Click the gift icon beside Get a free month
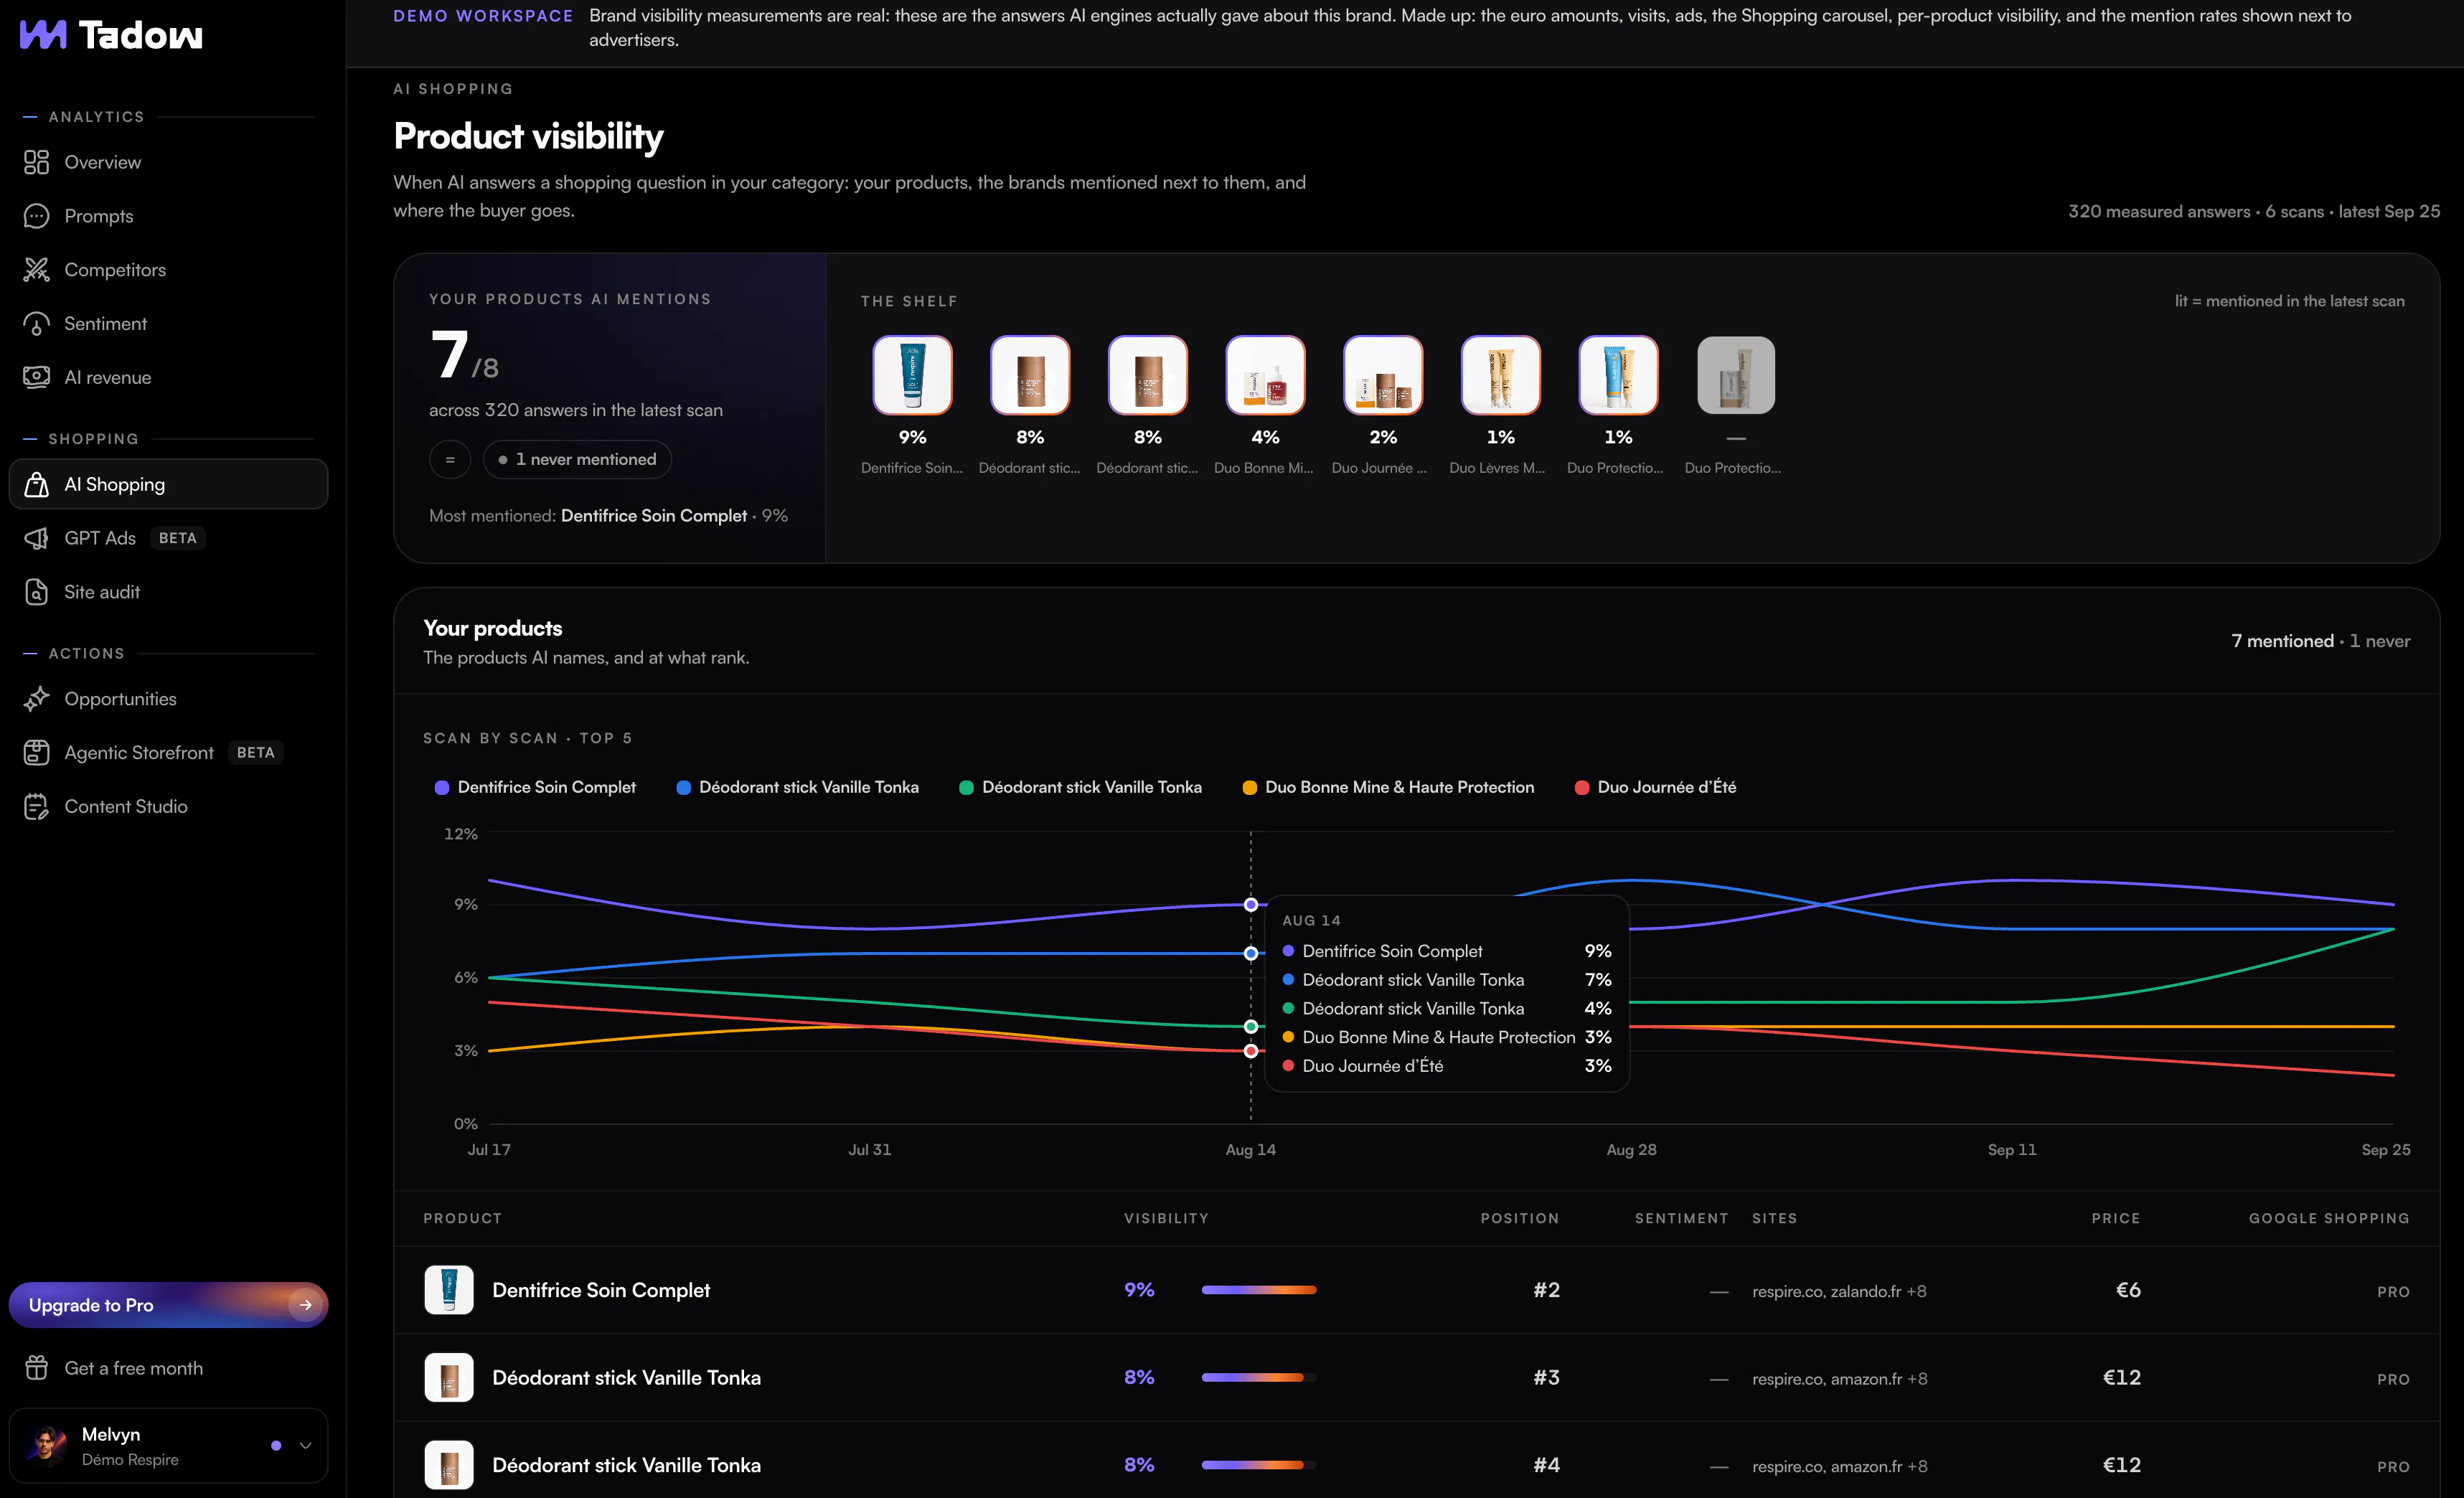 click(x=36, y=1368)
